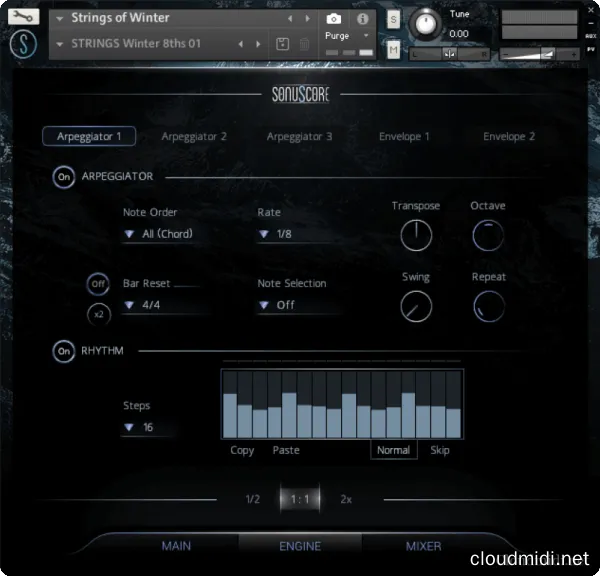Click the Sonuscore S logo icon
The width and height of the screenshot is (600, 576).
click(22, 45)
